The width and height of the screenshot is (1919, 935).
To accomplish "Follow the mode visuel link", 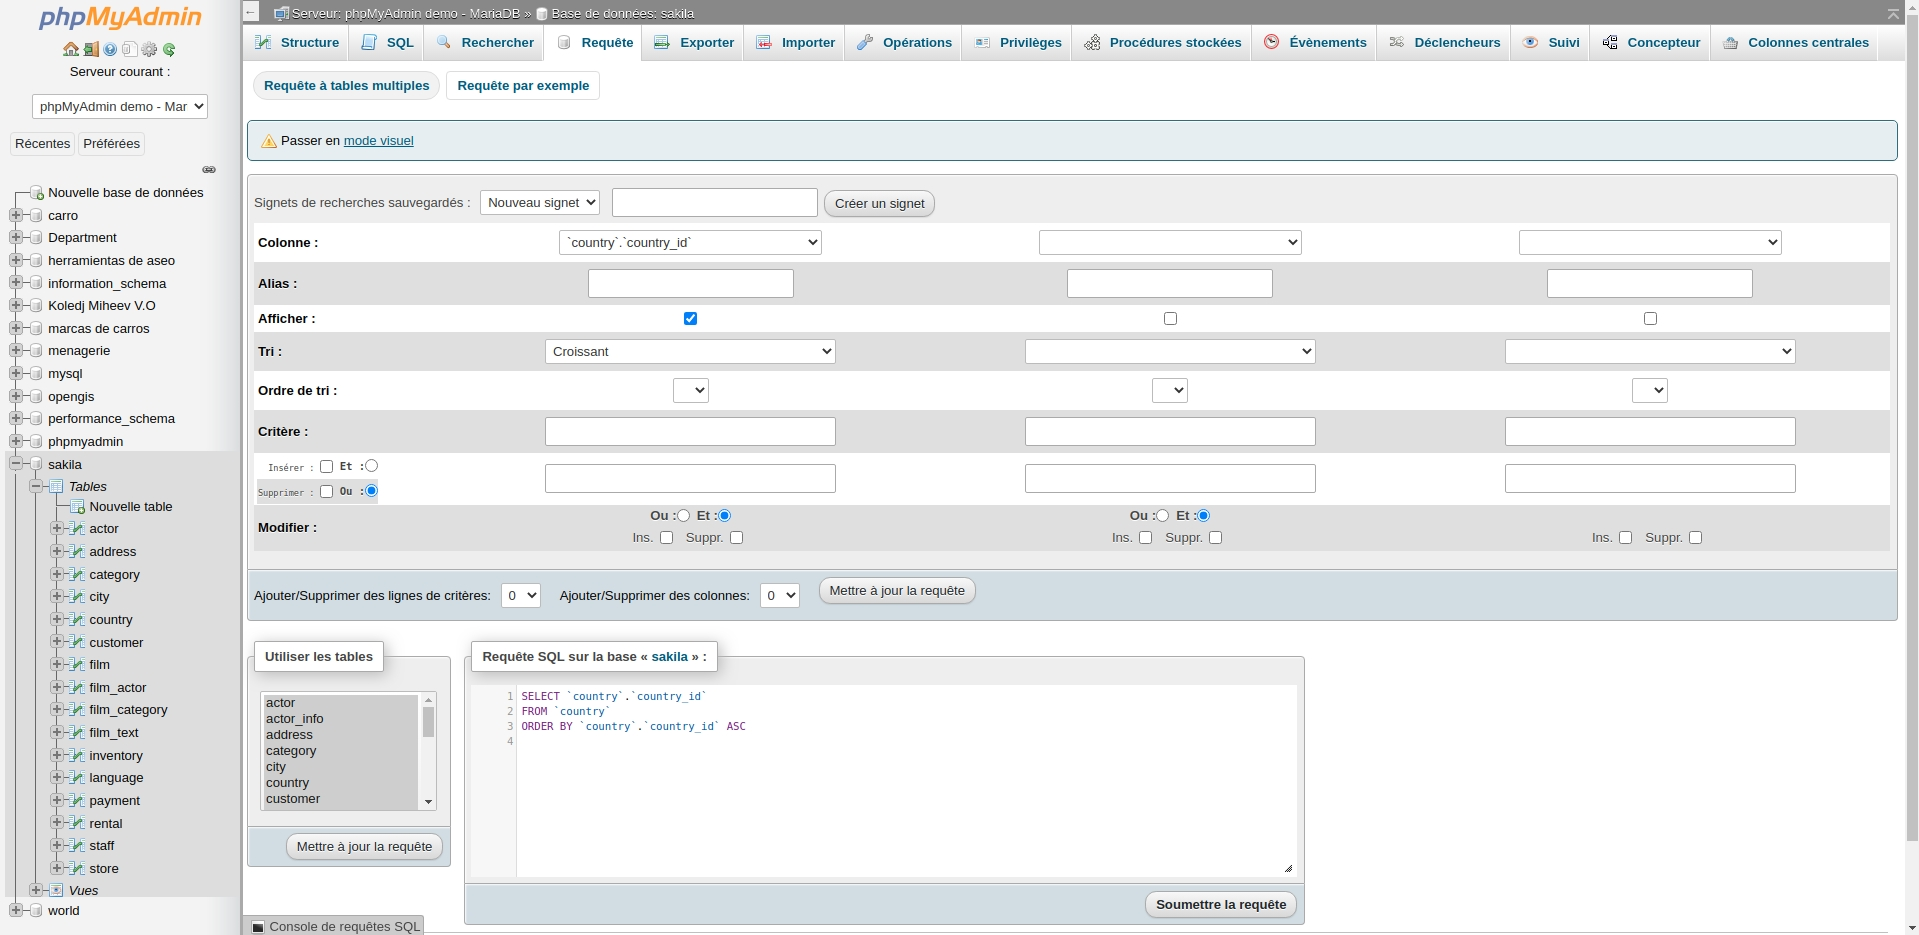I will [x=378, y=141].
